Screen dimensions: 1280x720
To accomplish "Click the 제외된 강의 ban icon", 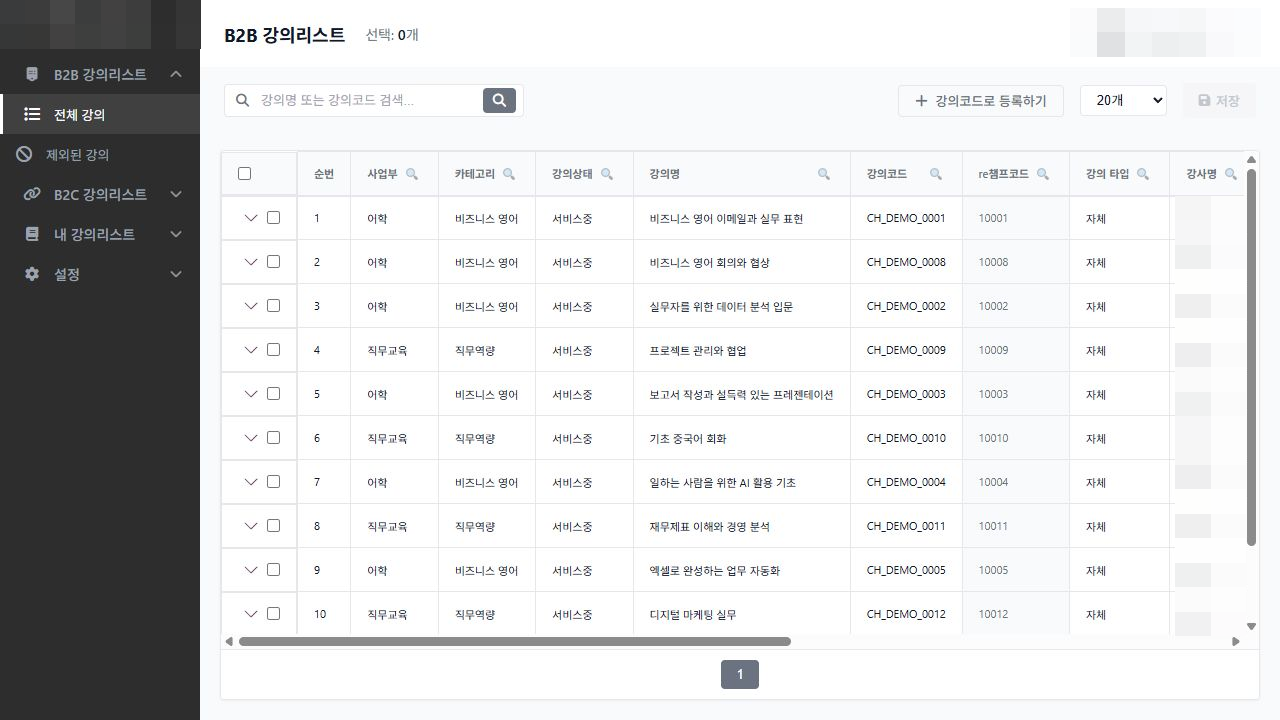I will click(24, 154).
